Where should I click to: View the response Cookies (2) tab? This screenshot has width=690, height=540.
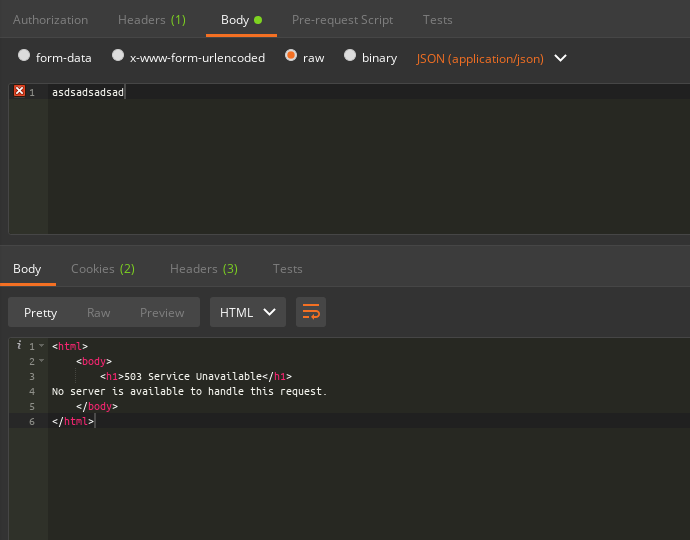[102, 268]
